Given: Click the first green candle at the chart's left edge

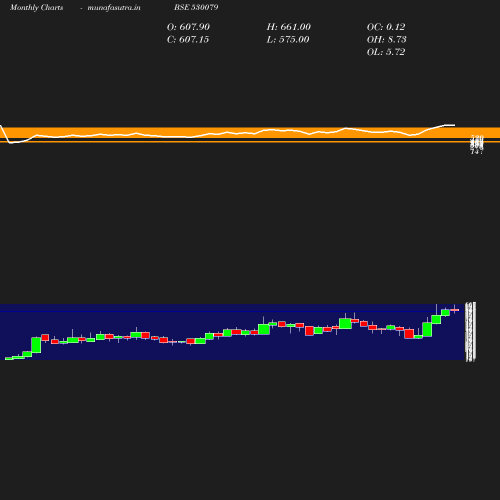Looking at the screenshot, I should pos(9,358).
